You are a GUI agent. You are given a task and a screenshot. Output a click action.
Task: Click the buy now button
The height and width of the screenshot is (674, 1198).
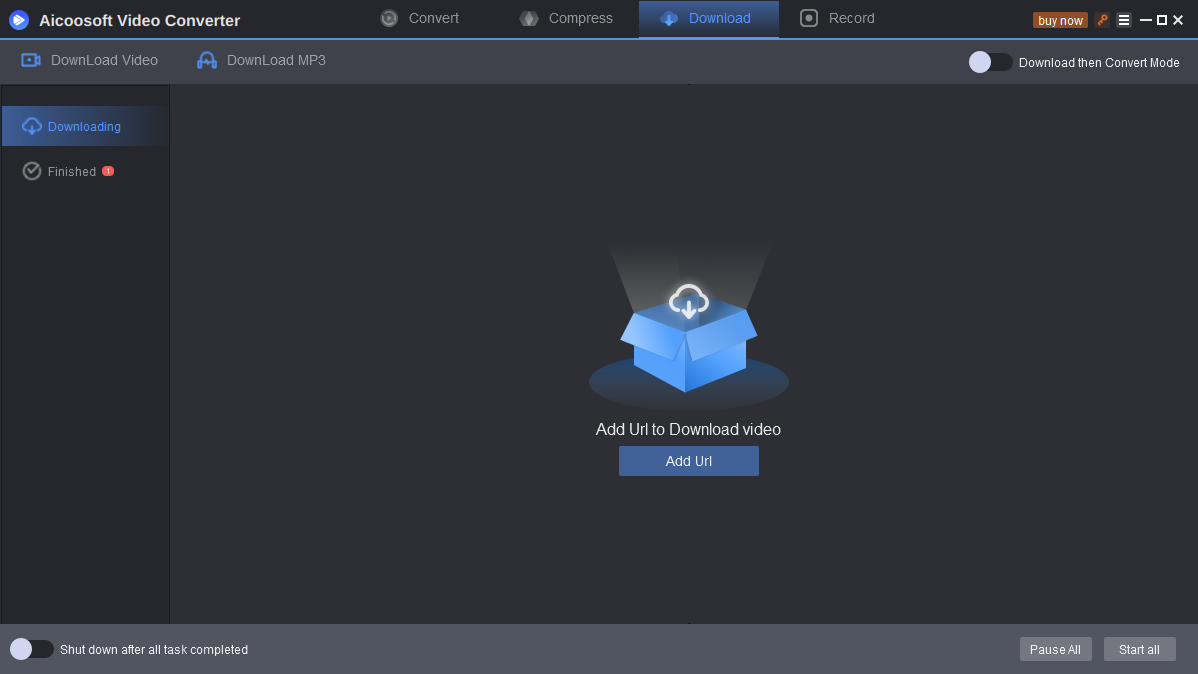tap(1060, 20)
